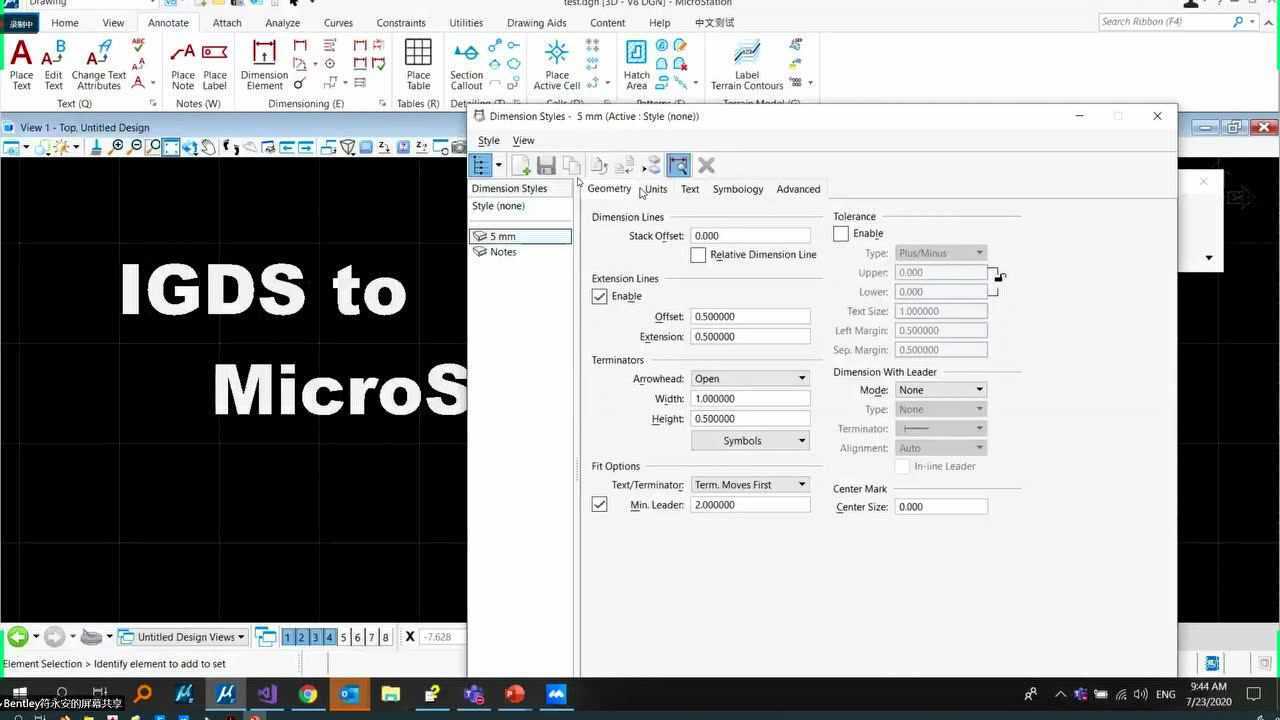
Task: Open the Style menu in dialog
Action: tap(488, 141)
